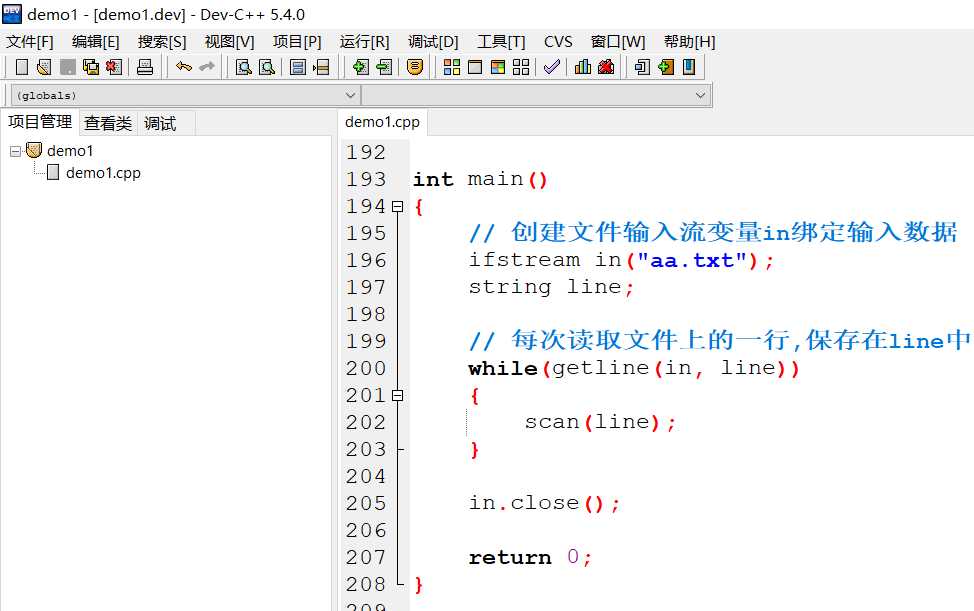Viewport: 974px width, 611px height.
Task: Open Project Options shield icon
Action: tap(415, 67)
